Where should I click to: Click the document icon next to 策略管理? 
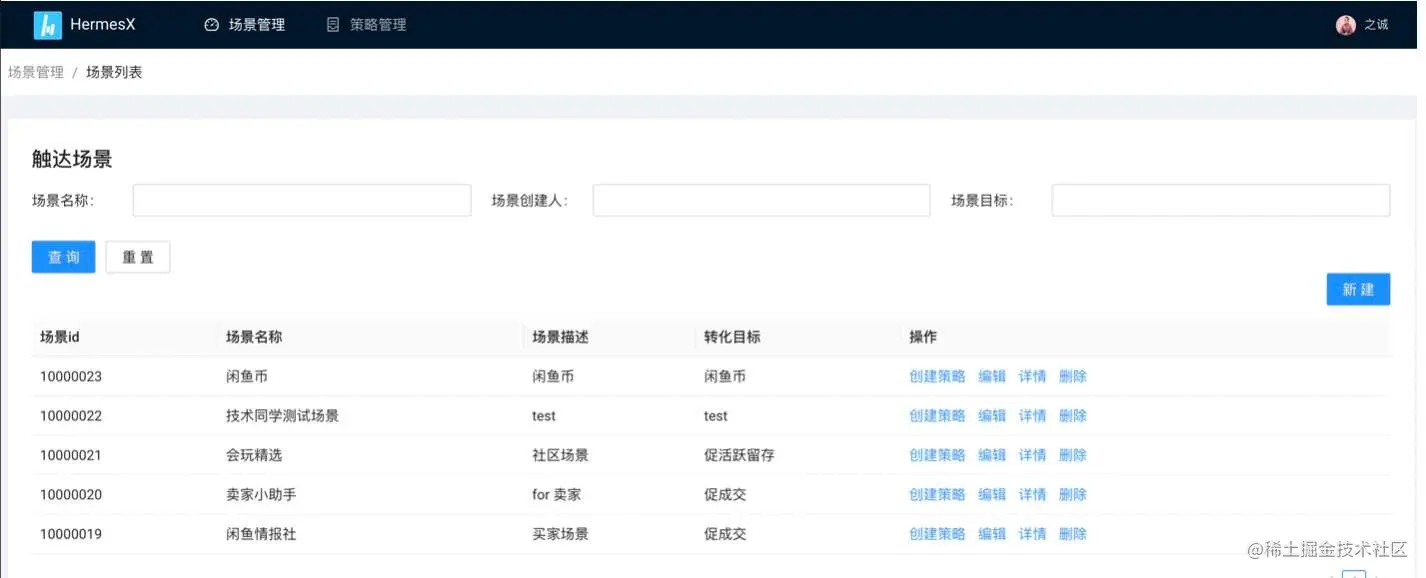pyautogui.click(x=331, y=24)
